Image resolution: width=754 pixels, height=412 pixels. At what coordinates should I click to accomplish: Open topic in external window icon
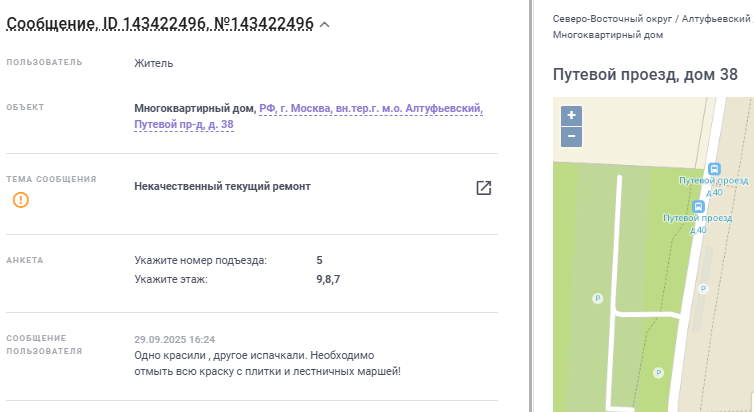click(484, 188)
